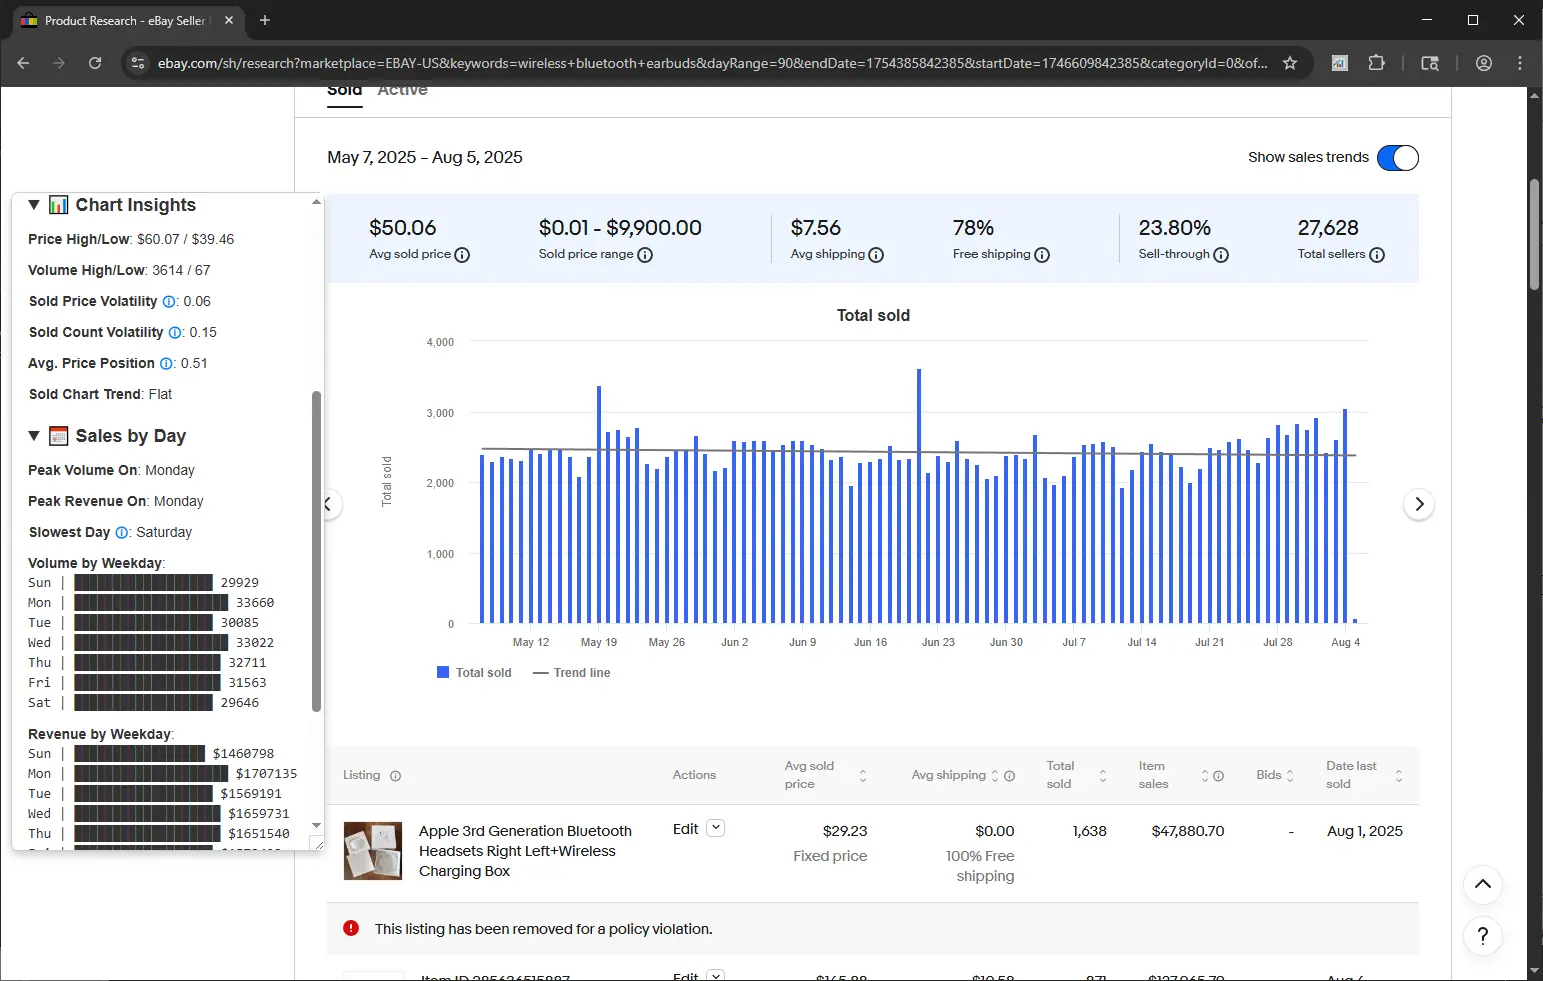Go back to the previous page
The height and width of the screenshot is (981, 1543).
(23, 63)
